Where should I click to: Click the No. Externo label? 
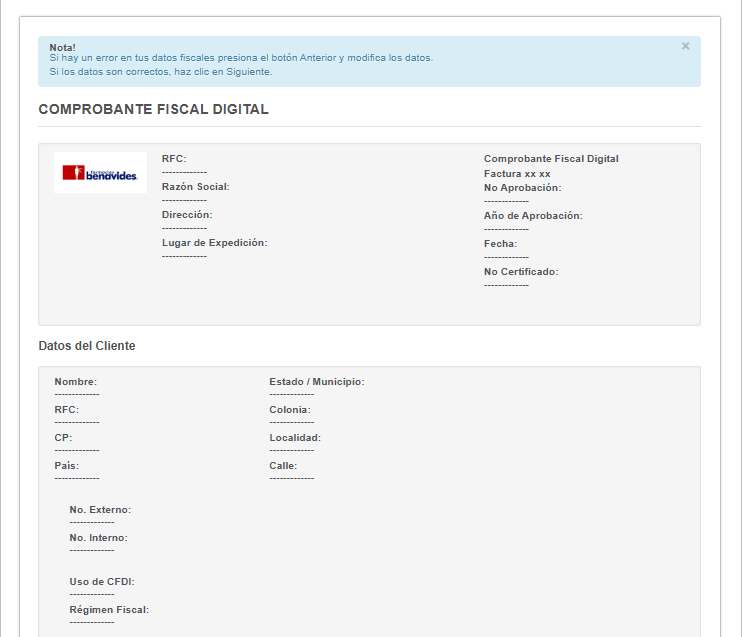[x=100, y=510]
